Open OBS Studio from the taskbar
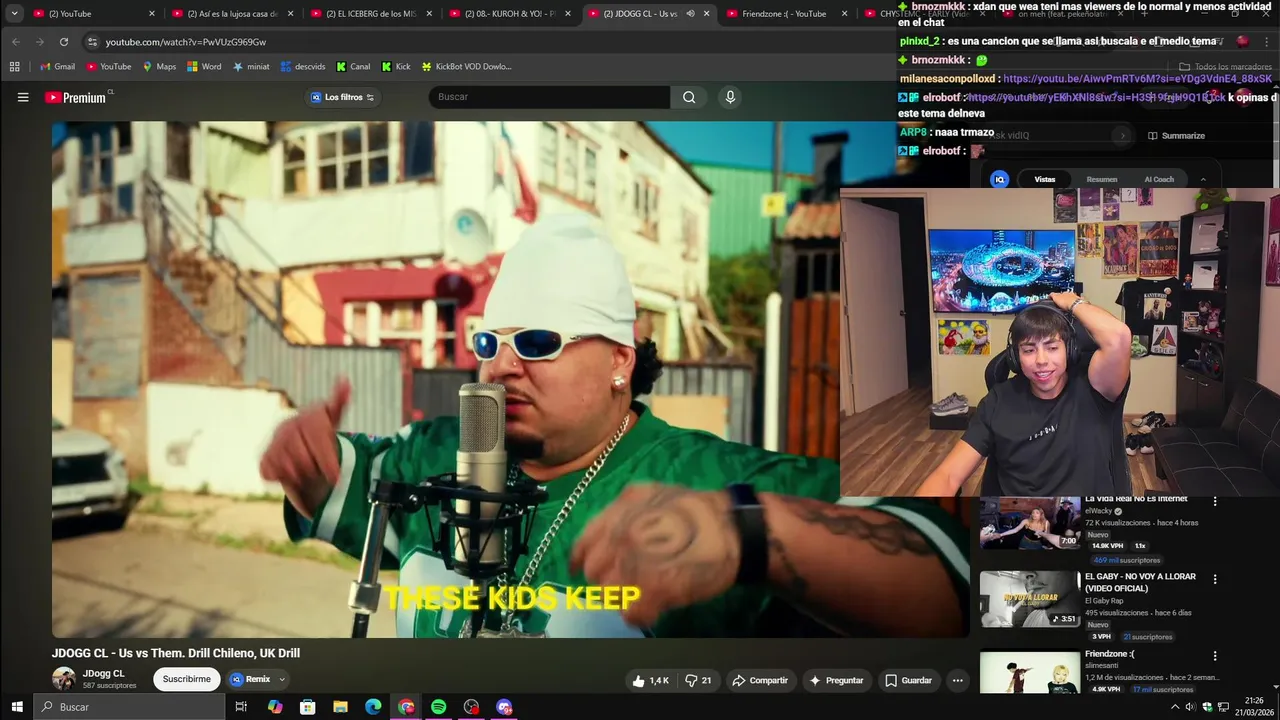 (471, 707)
